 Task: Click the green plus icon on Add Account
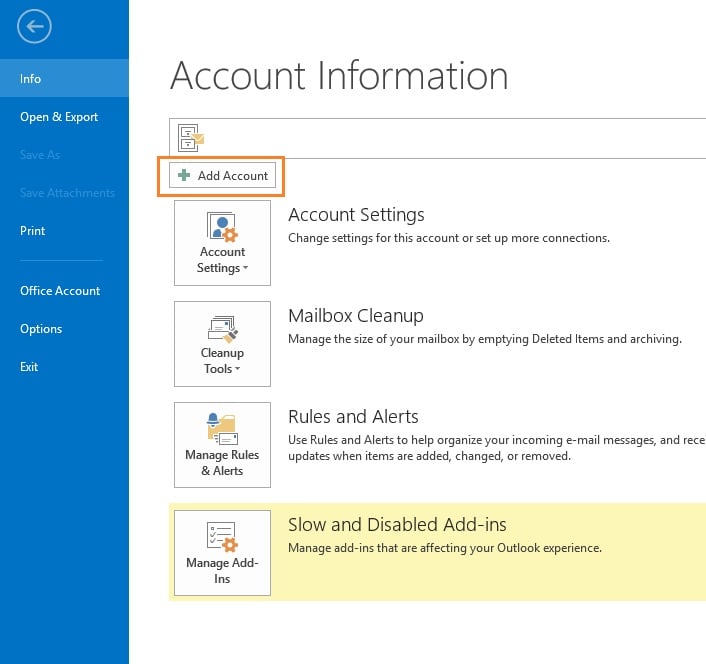point(184,175)
